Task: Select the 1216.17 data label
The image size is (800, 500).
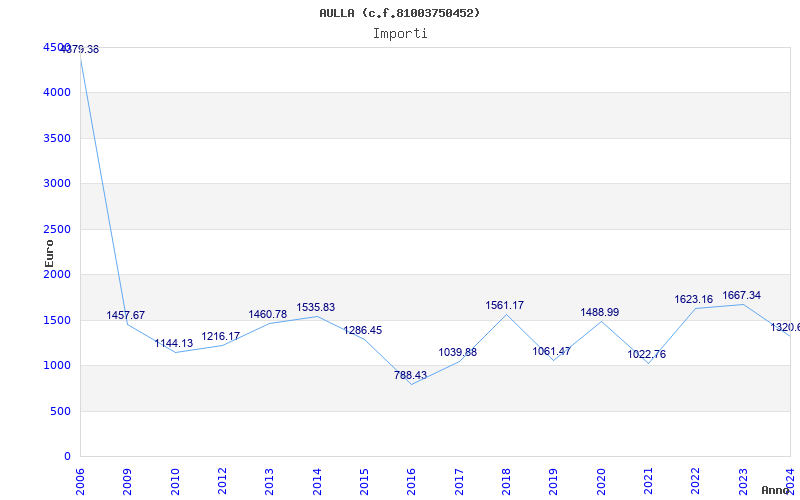Action: pos(220,337)
